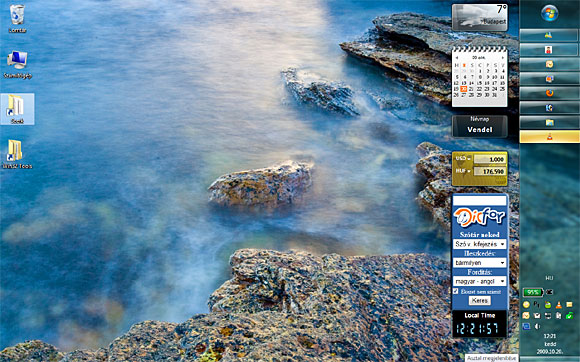Click the HUF amount field showing 176,590

coord(490,172)
